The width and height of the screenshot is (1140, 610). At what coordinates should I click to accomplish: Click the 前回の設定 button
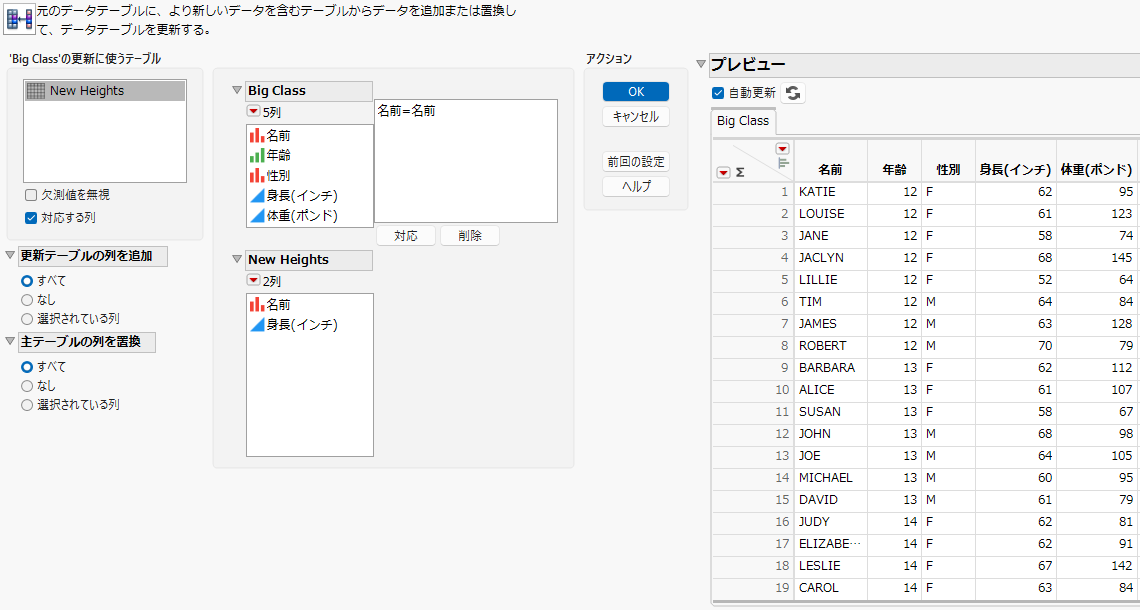(636, 162)
